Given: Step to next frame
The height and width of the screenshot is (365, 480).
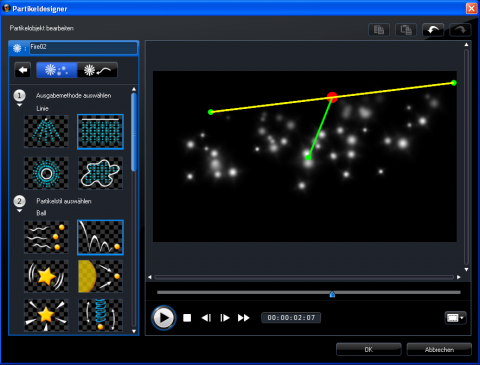Looking at the screenshot, I should pyautogui.click(x=225, y=318).
